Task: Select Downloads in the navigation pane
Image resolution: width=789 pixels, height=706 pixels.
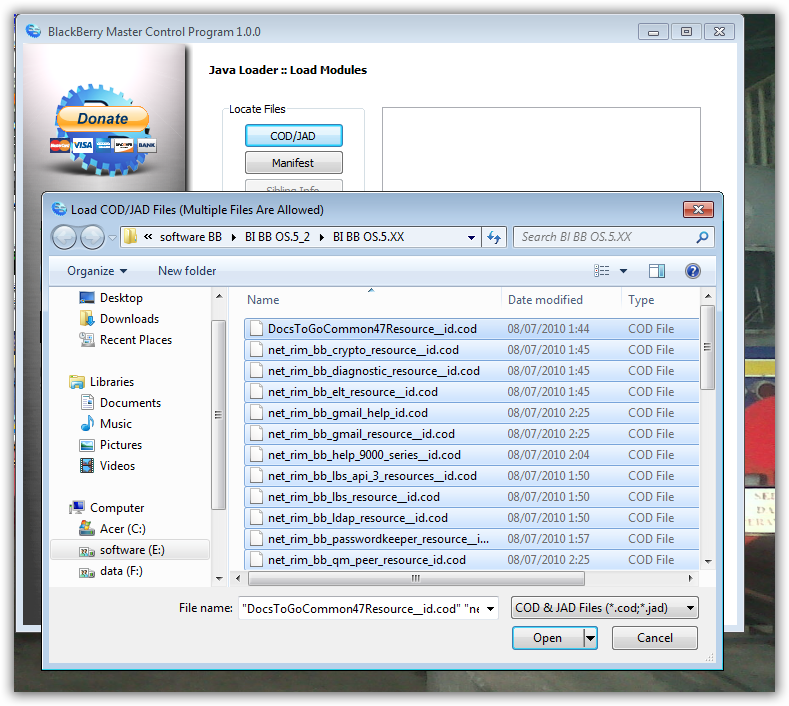Action: coord(129,319)
